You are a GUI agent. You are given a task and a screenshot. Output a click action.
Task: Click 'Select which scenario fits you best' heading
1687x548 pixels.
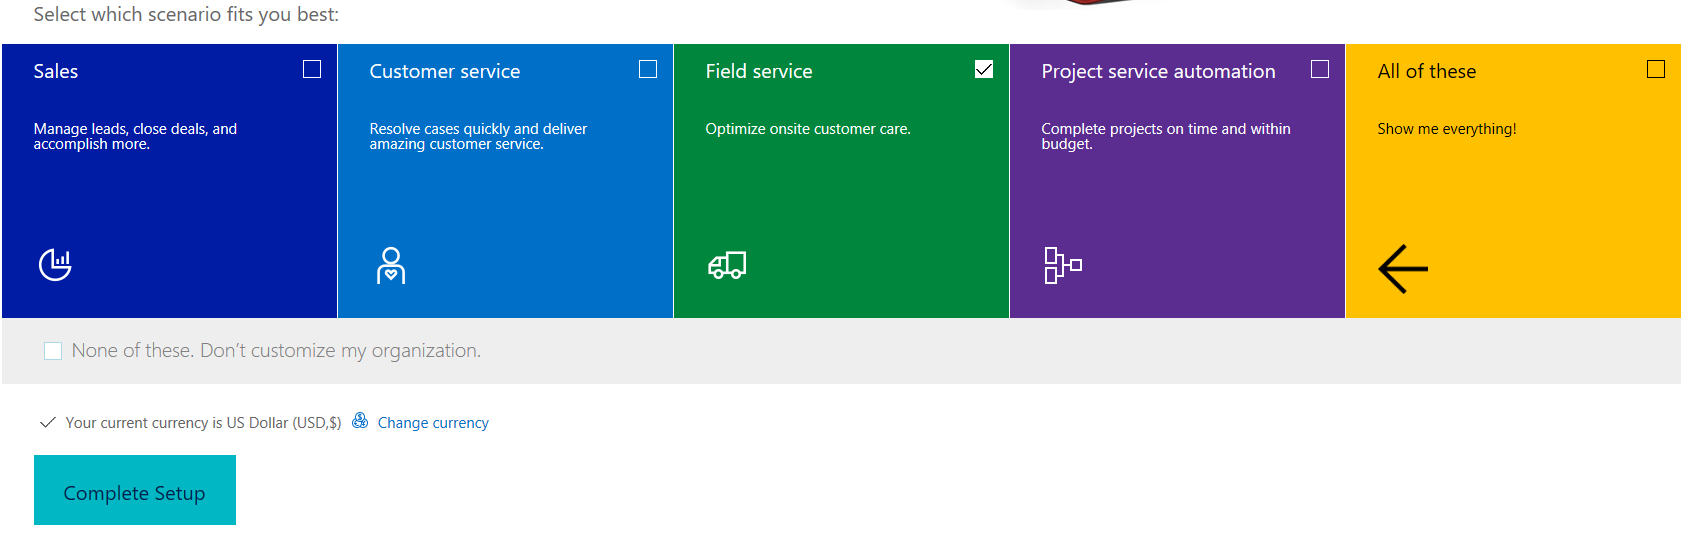click(x=186, y=15)
